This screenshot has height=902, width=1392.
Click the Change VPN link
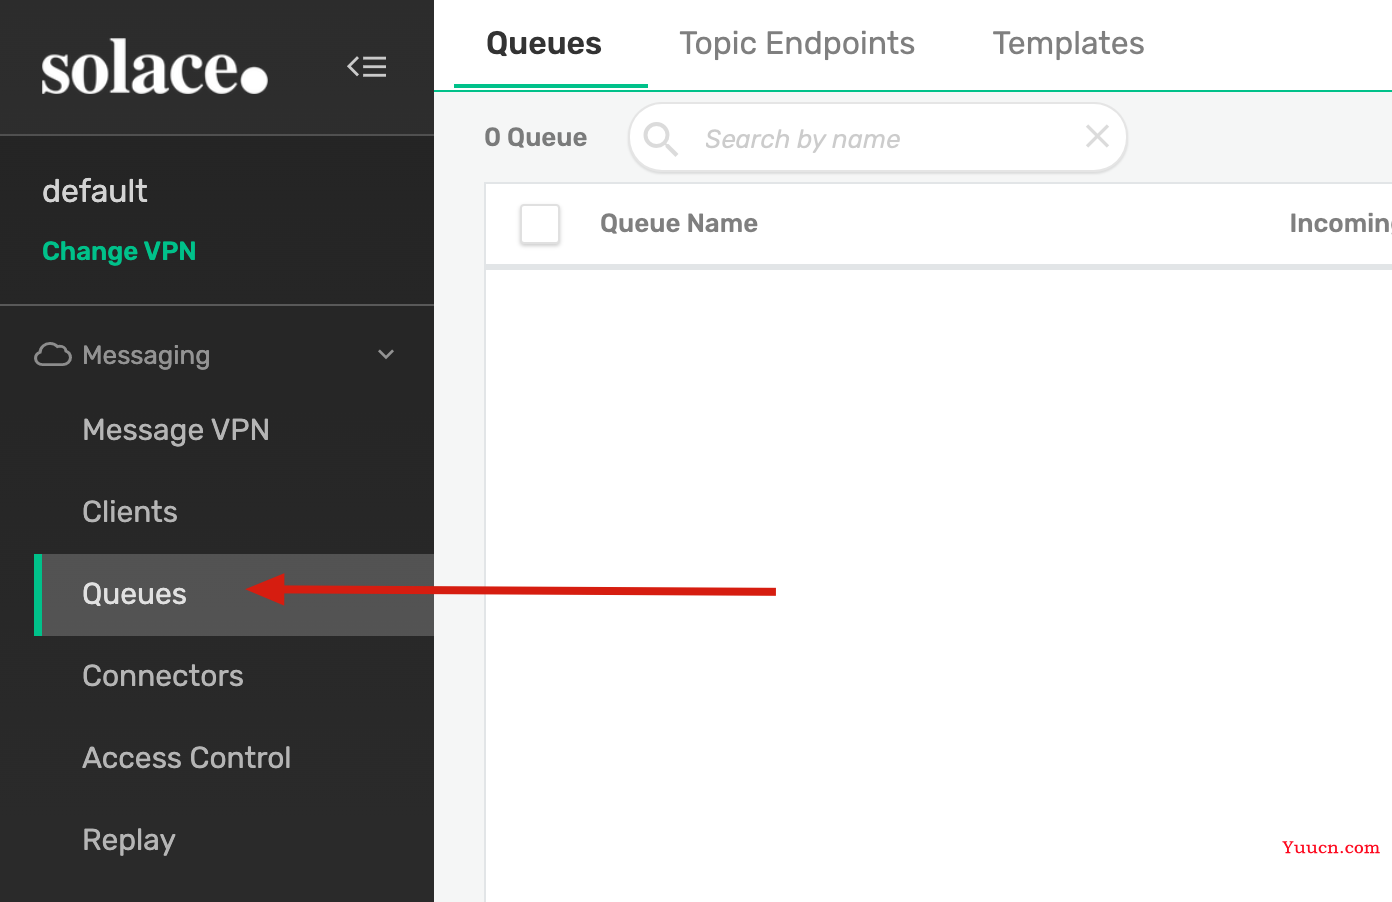point(119,251)
